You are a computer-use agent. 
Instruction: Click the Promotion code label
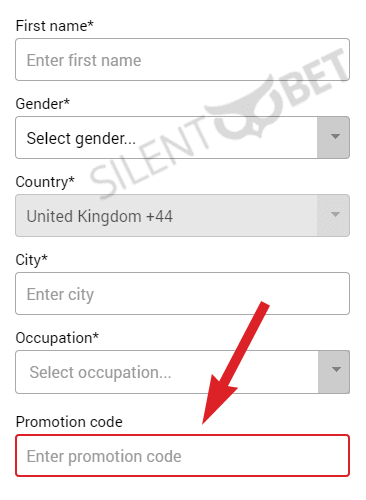(x=69, y=422)
